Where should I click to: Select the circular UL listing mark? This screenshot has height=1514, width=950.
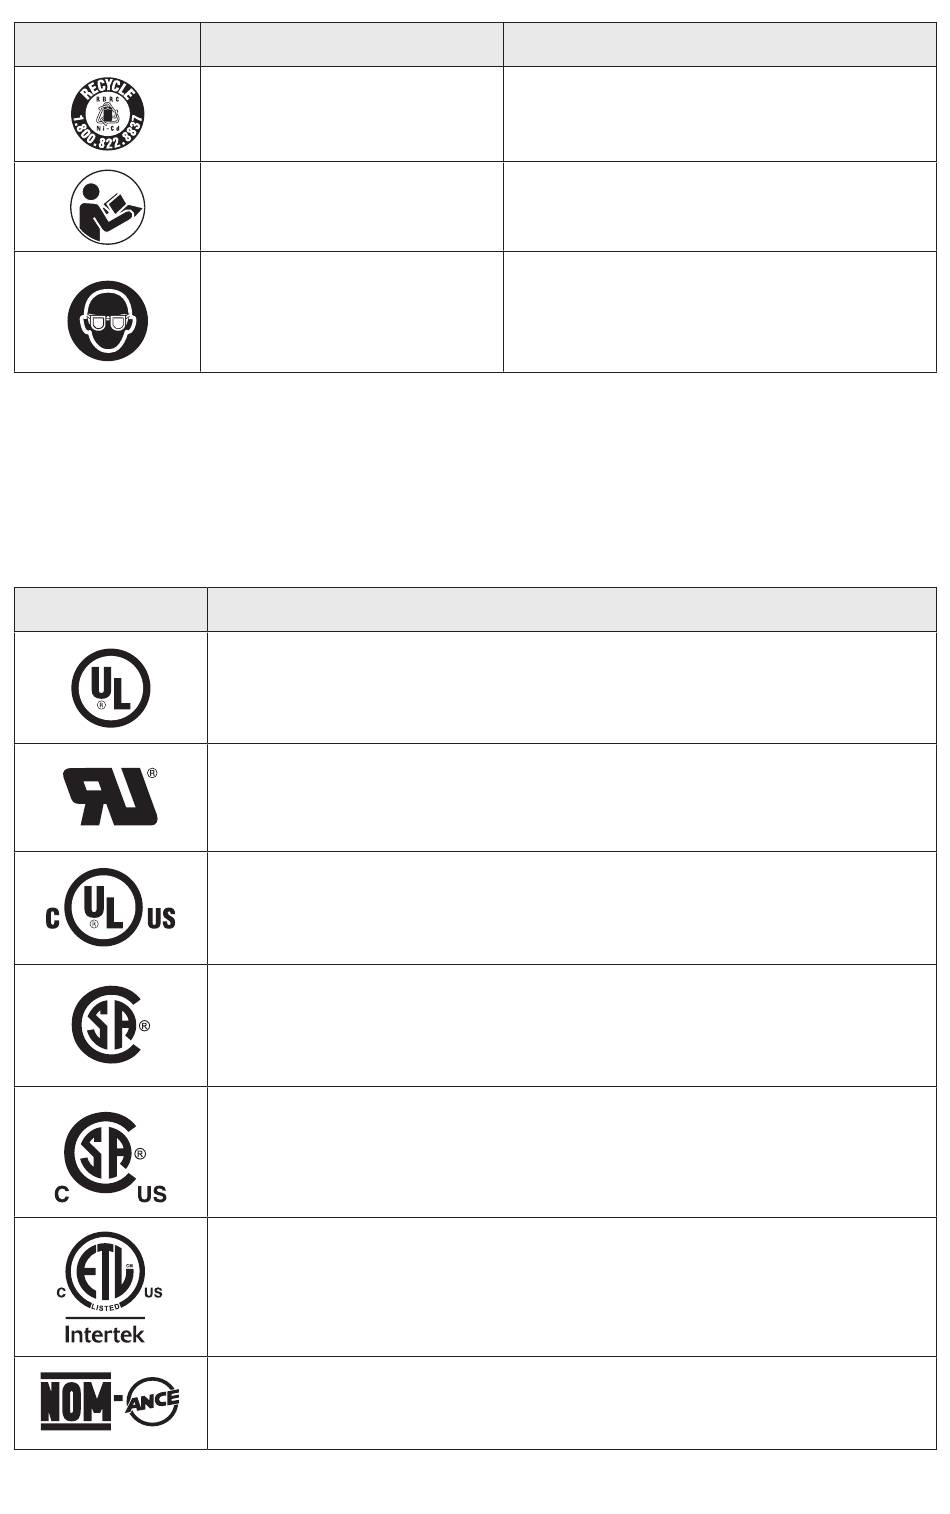click(x=110, y=688)
